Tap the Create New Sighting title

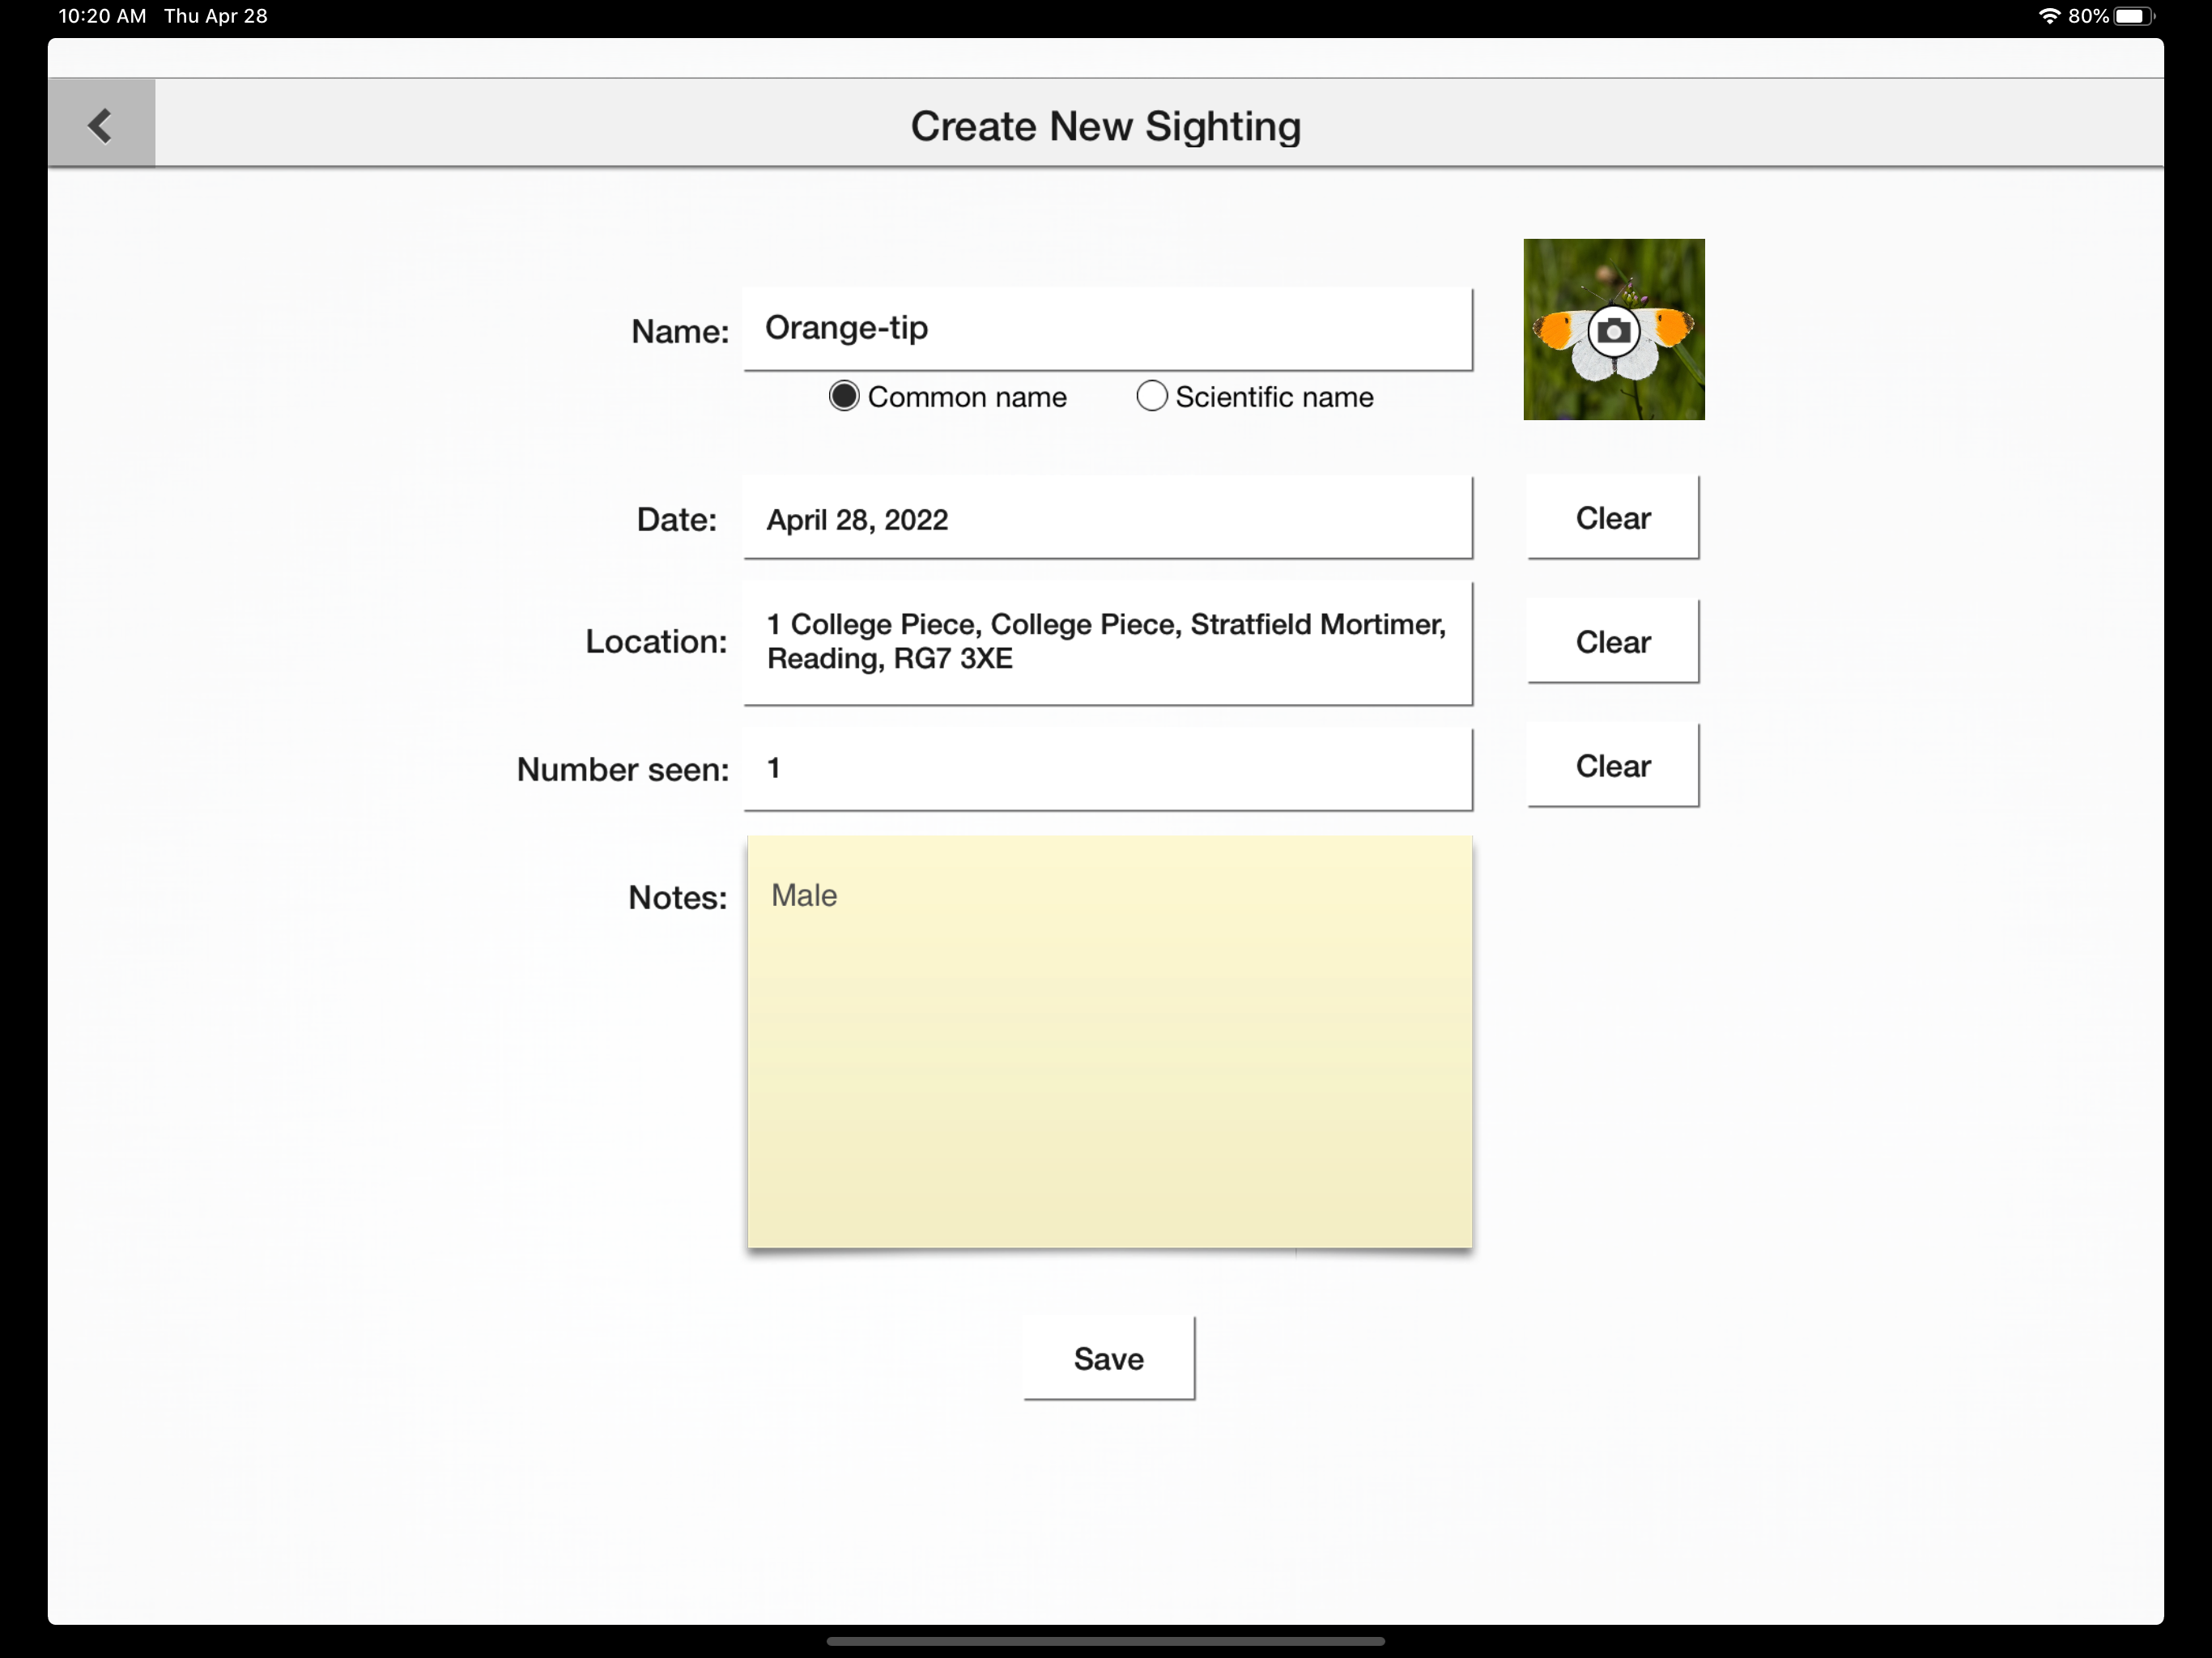click(x=1105, y=126)
